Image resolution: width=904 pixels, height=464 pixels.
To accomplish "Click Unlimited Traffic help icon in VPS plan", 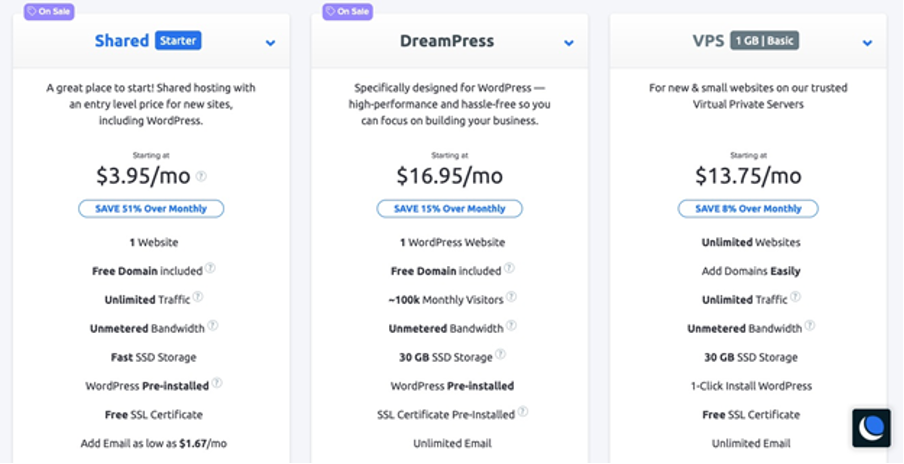I will click(796, 297).
